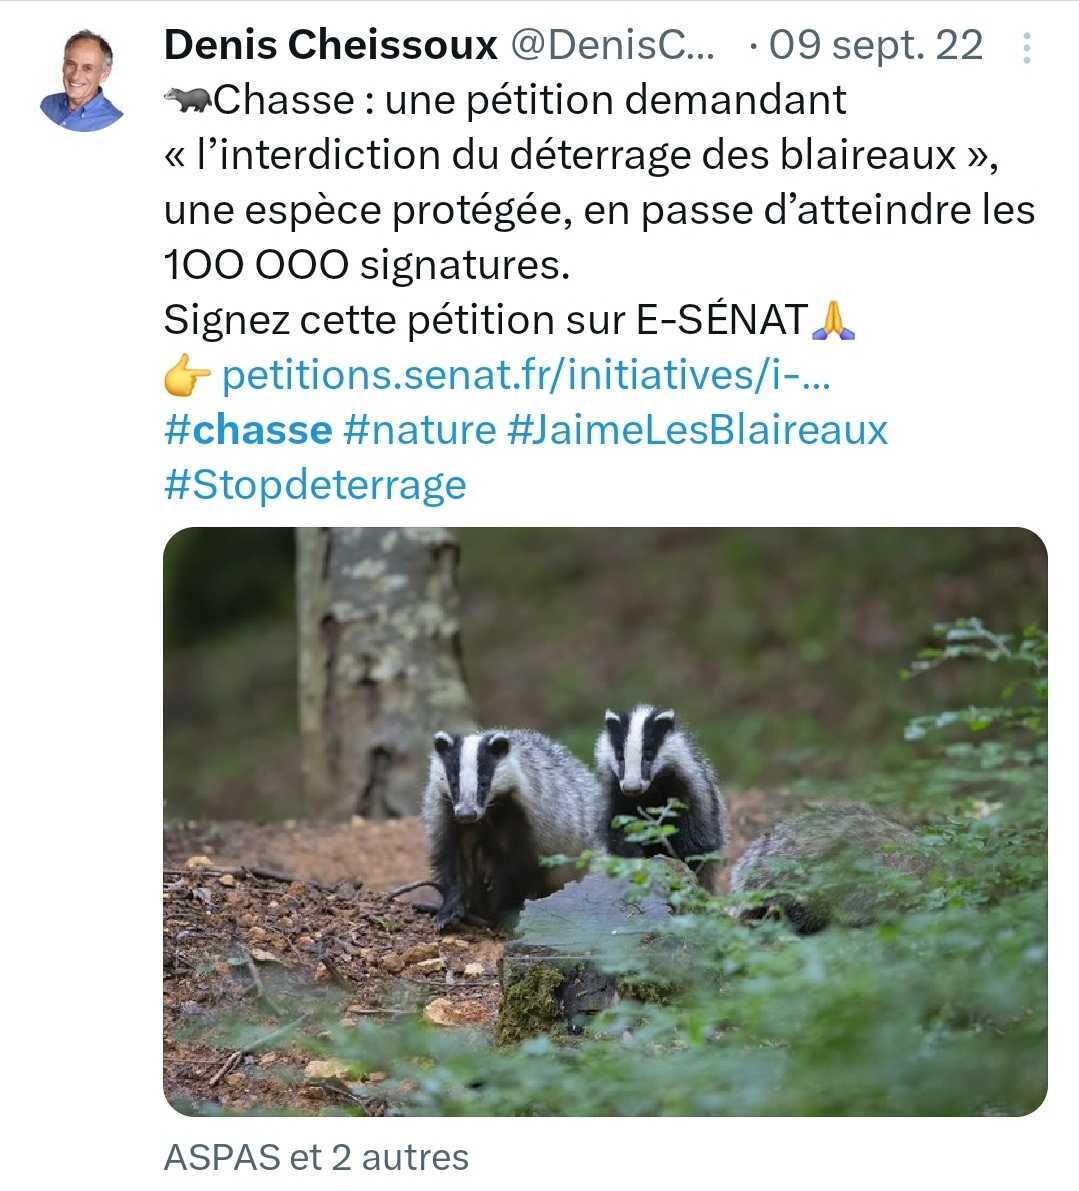Open the tweet's three-dot more menu
The height and width of the screenshot is (1191, 1079).
(1026, 47)
